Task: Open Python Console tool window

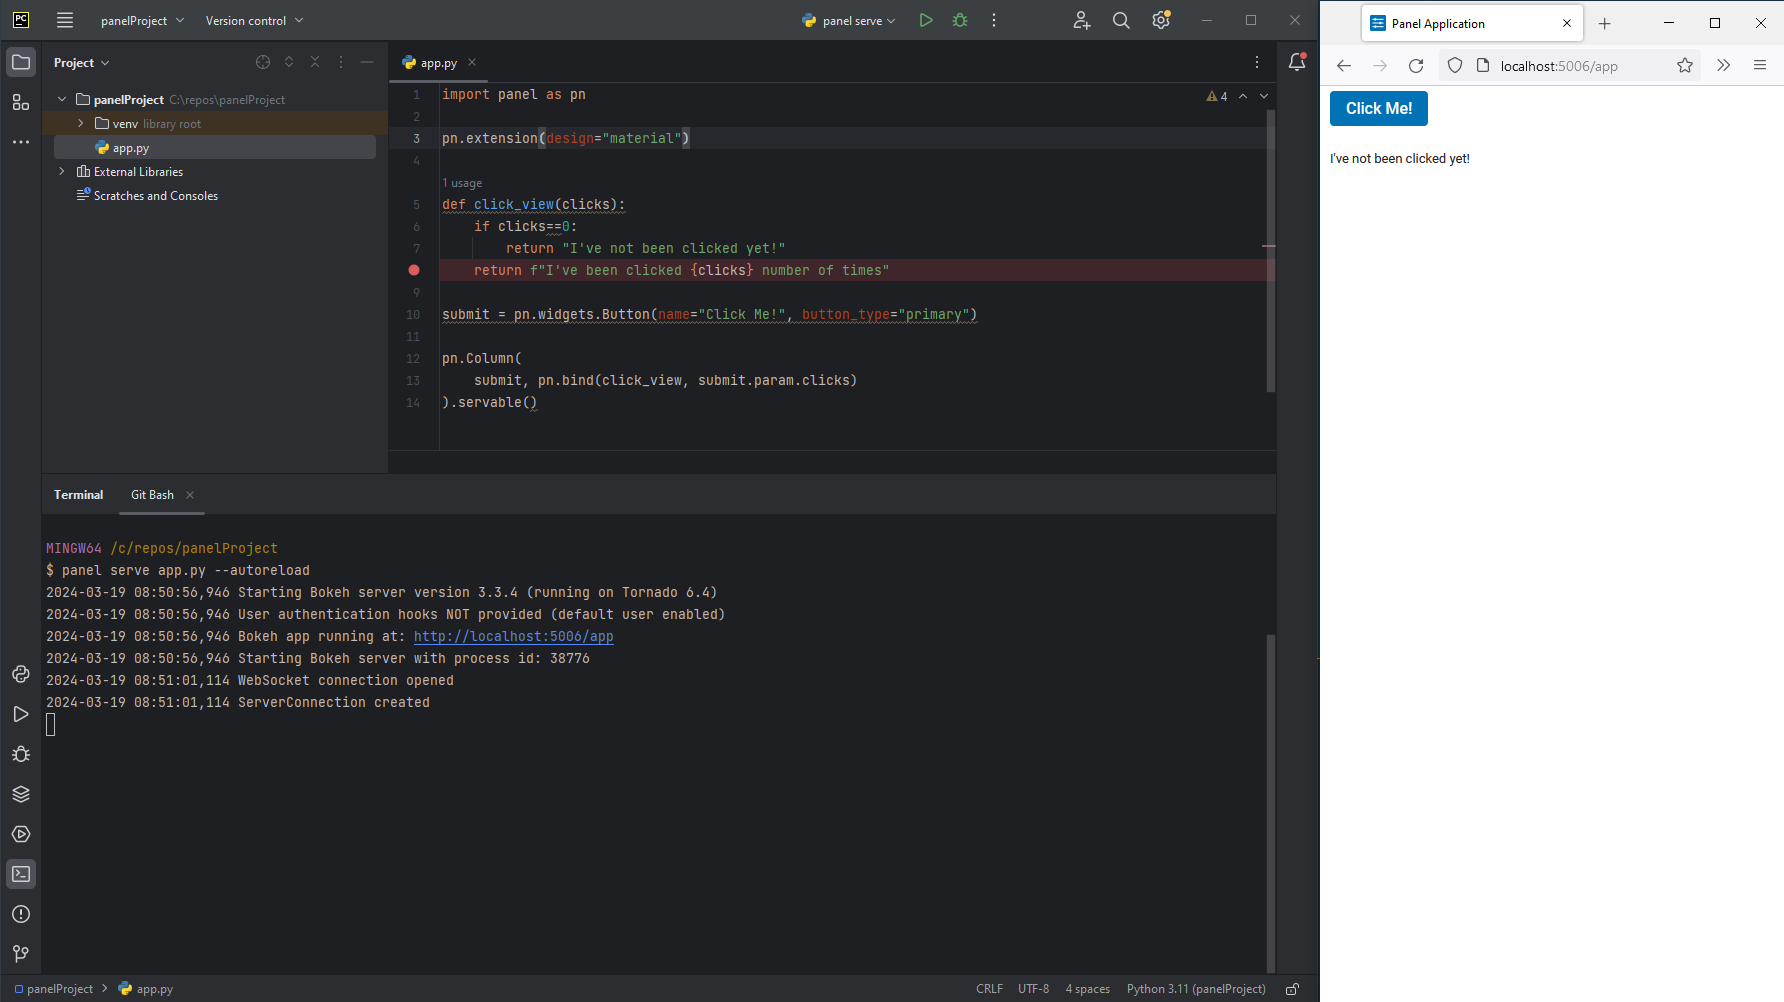Action: tap(21, 674)
